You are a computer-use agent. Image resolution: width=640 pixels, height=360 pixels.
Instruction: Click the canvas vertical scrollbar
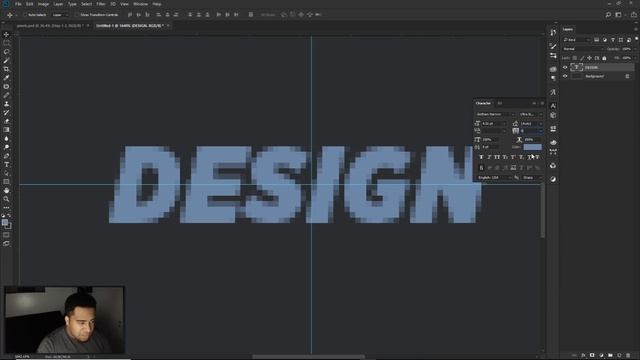[x=542, y=210]
